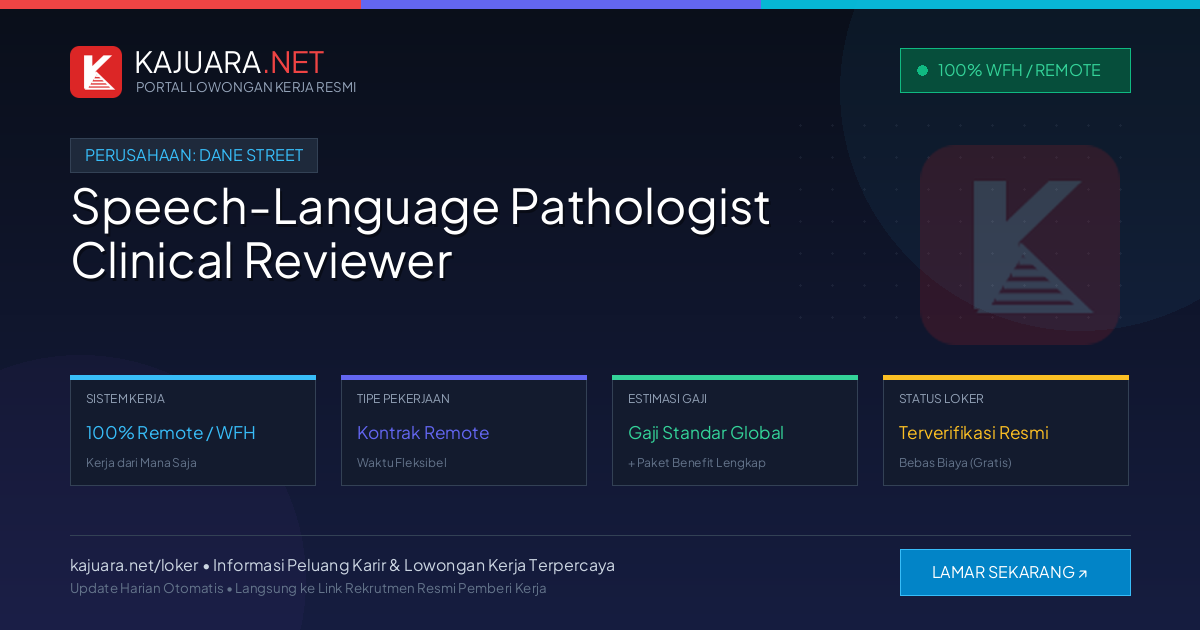This screenshot has width=1200, height=630.
Task: Click the Update Harian Otomatis footer text
Action: pyautogui.click(x=147, y=588)
